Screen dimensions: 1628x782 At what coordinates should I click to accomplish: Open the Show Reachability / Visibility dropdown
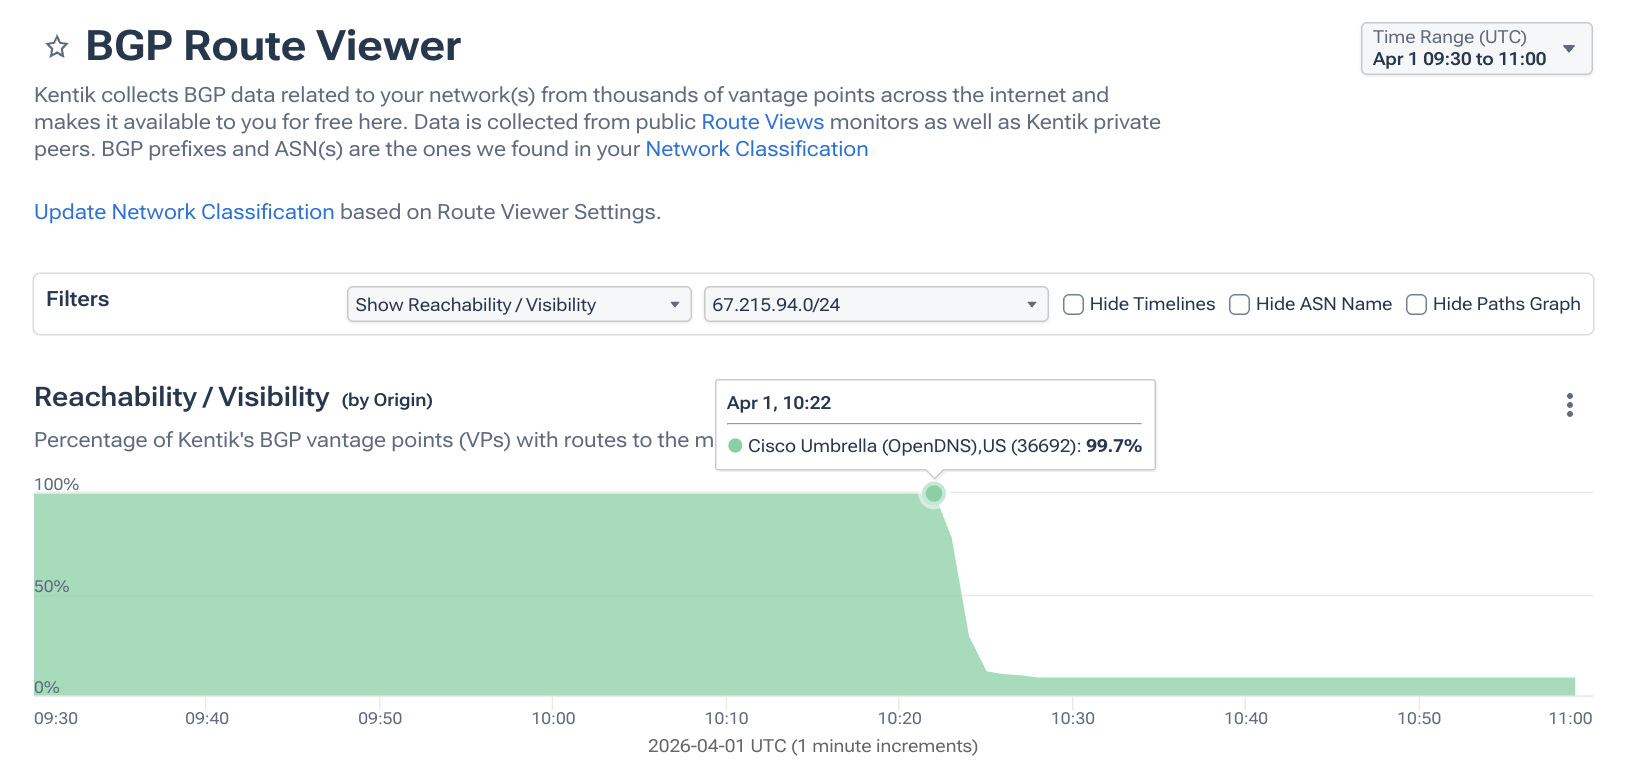click(x=518, y=304)
